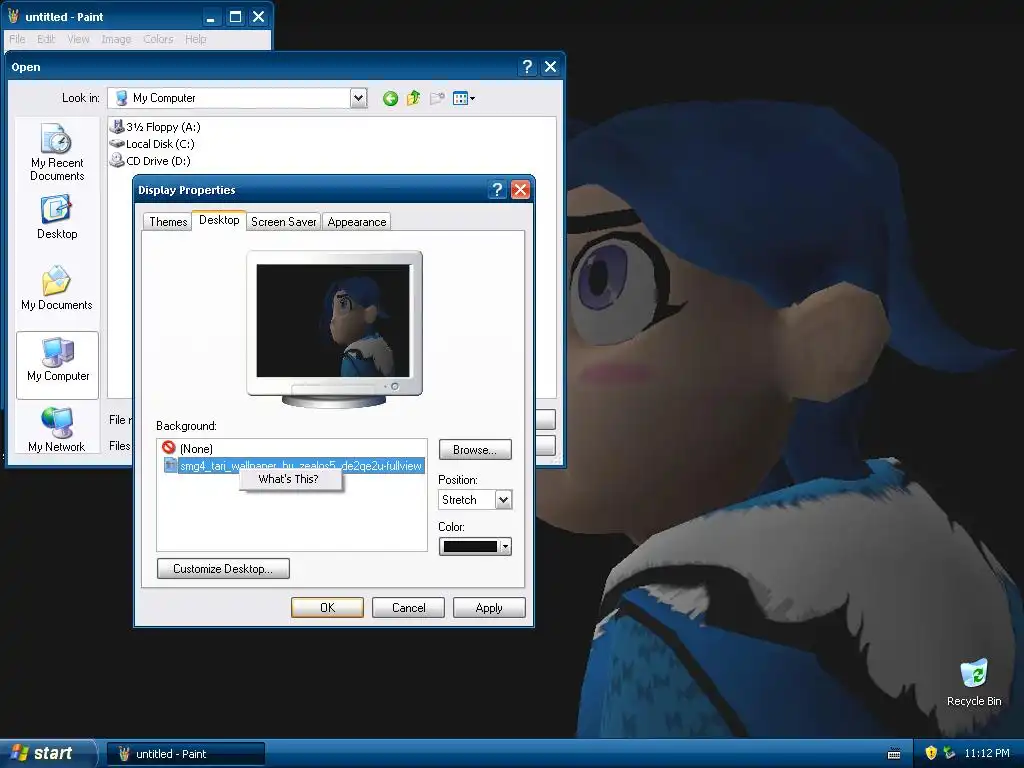The height and width of the screenshot is (768, 1024).
Task: Confirm with the OK button
Action: click(x=327, y=608)
